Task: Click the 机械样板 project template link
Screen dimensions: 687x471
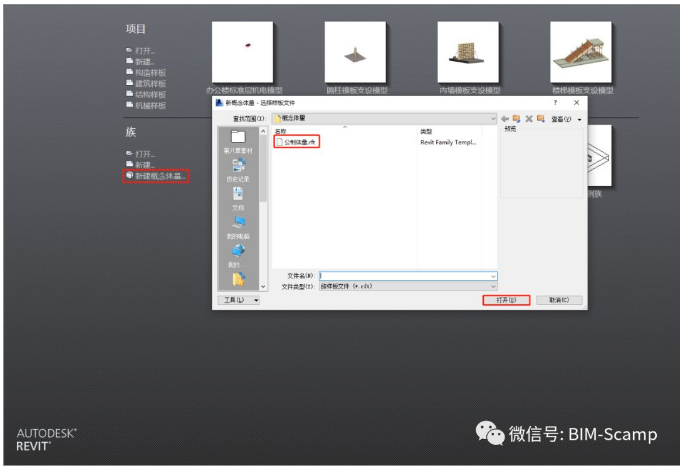Action: click(150, 106)
